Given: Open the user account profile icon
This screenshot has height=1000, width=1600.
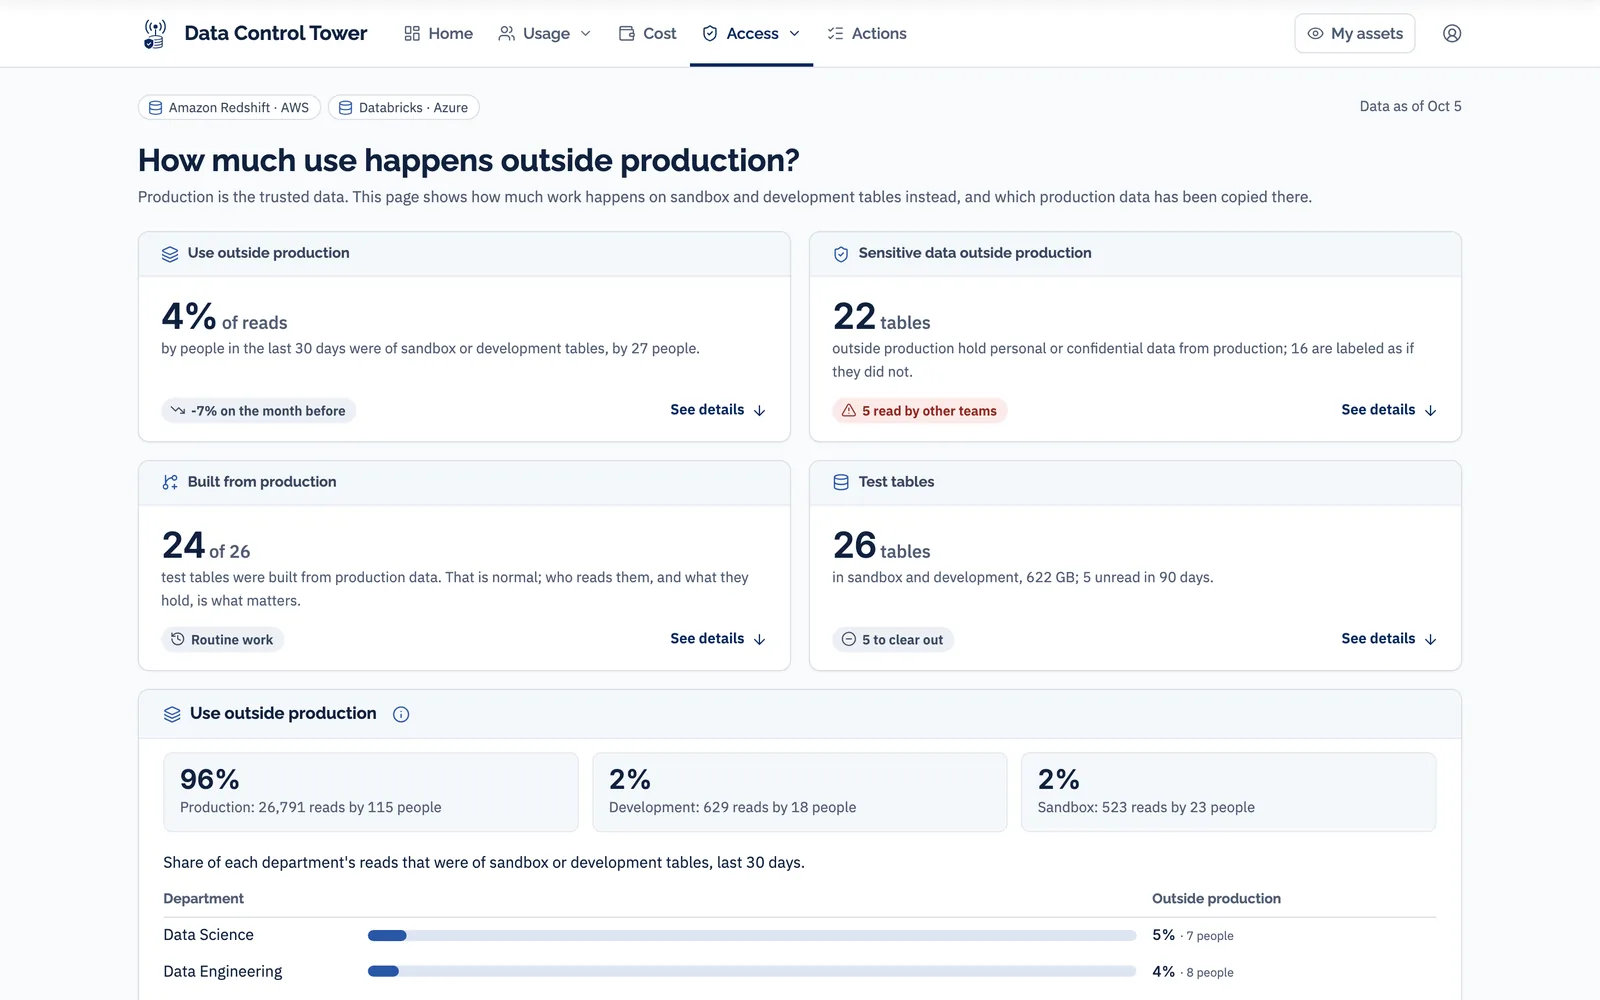Looking at the screenshot, I should 1452,34.
